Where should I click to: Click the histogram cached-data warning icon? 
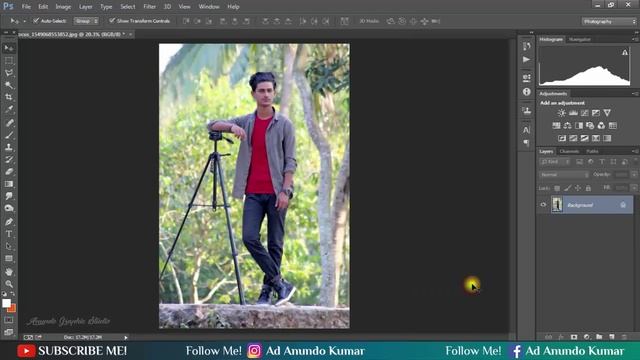[x=625, y=52]
